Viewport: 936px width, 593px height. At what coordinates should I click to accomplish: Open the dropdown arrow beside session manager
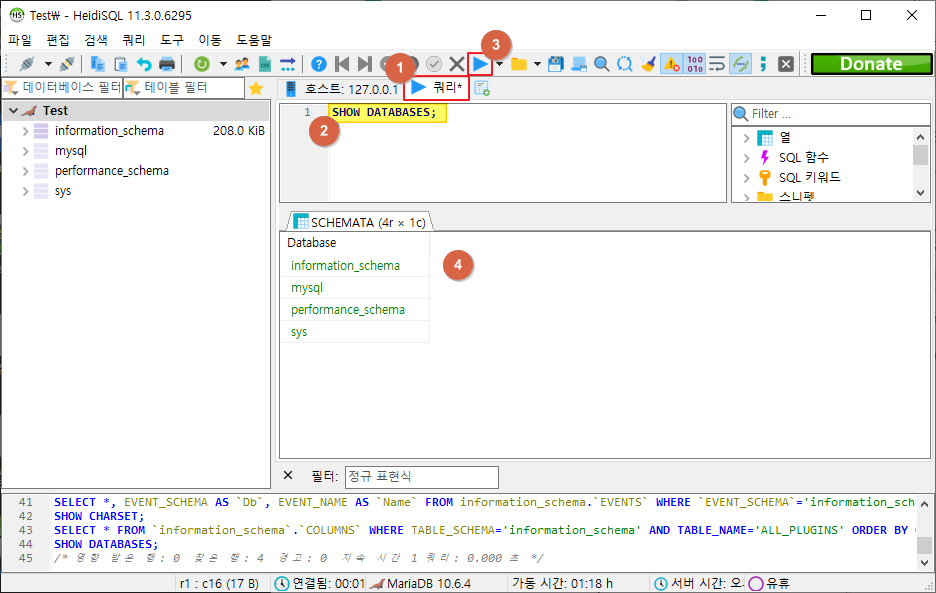(48, 64)
